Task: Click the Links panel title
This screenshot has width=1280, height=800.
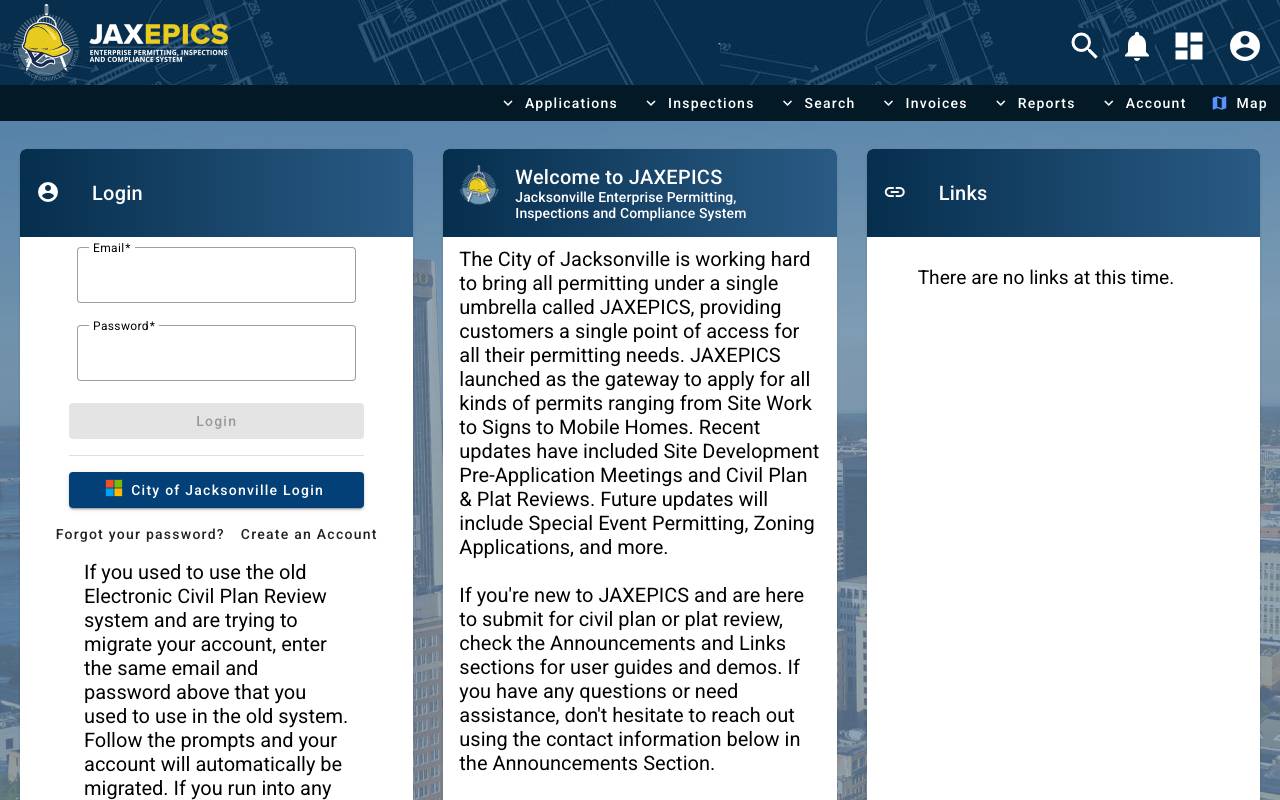Action: (963, 193)
